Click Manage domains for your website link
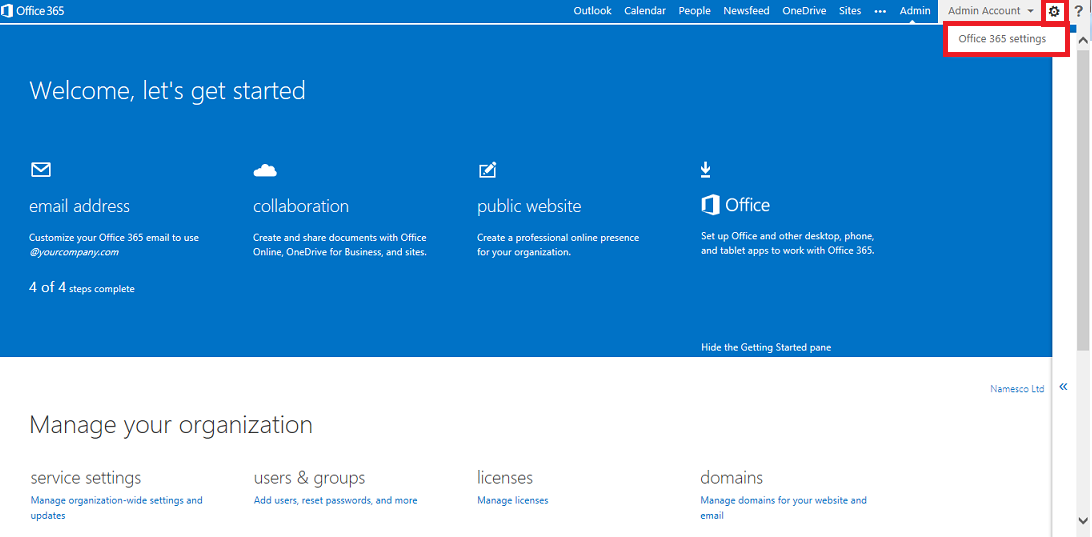 (783, 508)
